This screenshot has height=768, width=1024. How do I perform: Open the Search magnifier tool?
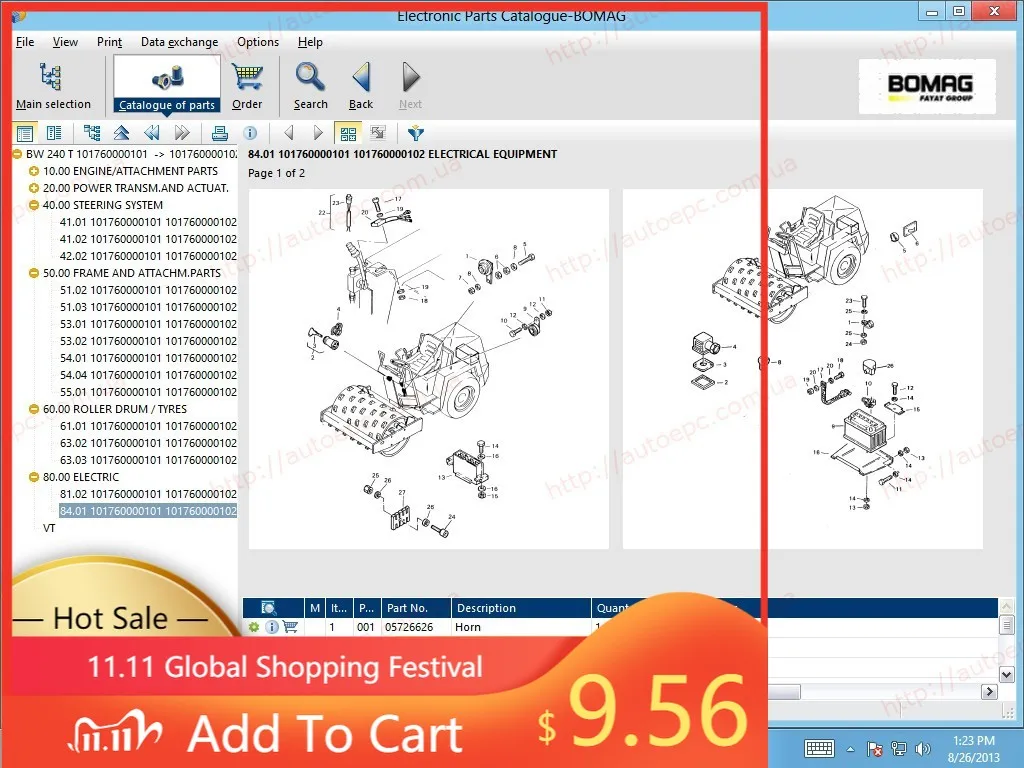pos(310,86)
